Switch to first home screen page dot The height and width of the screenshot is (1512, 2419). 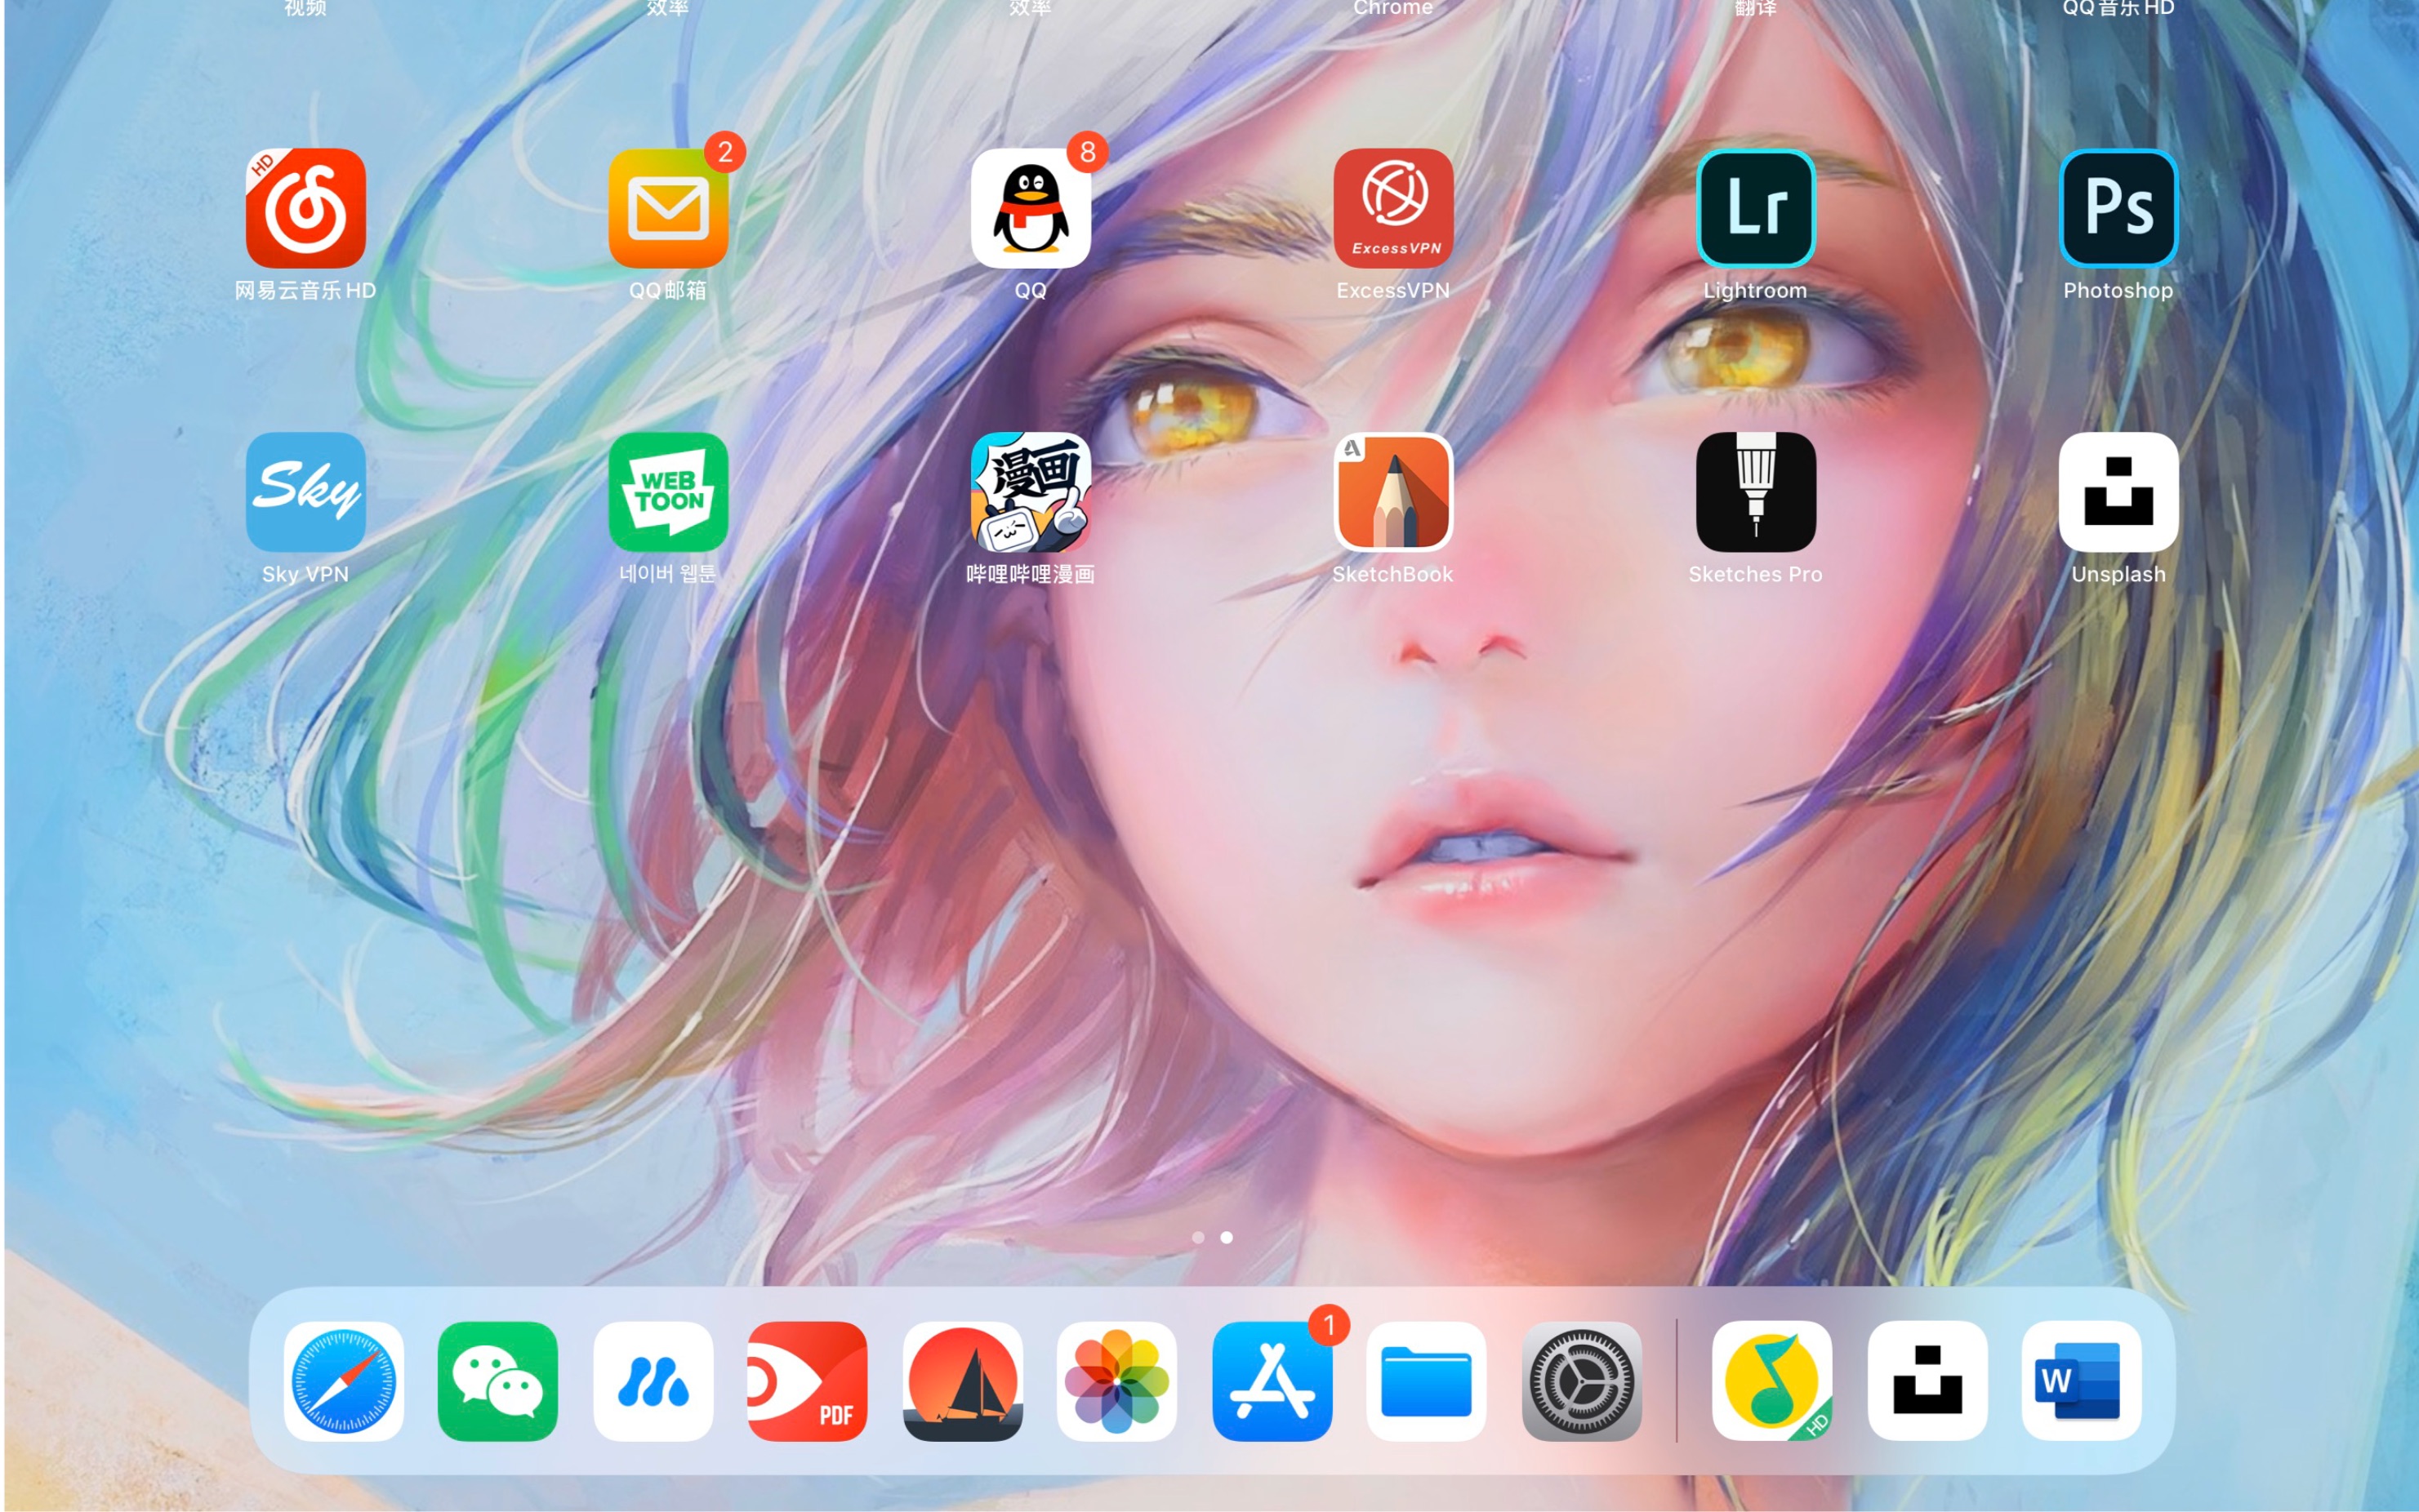1198,1238
